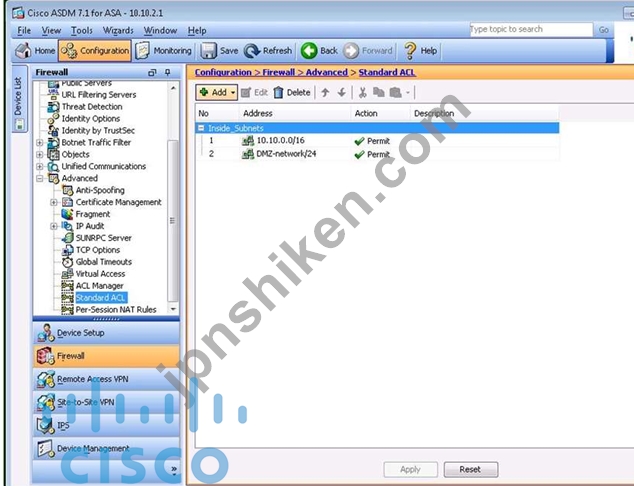634x486 pixels.
Task: Open the Tools menu
Action: [x=82, y=31]
